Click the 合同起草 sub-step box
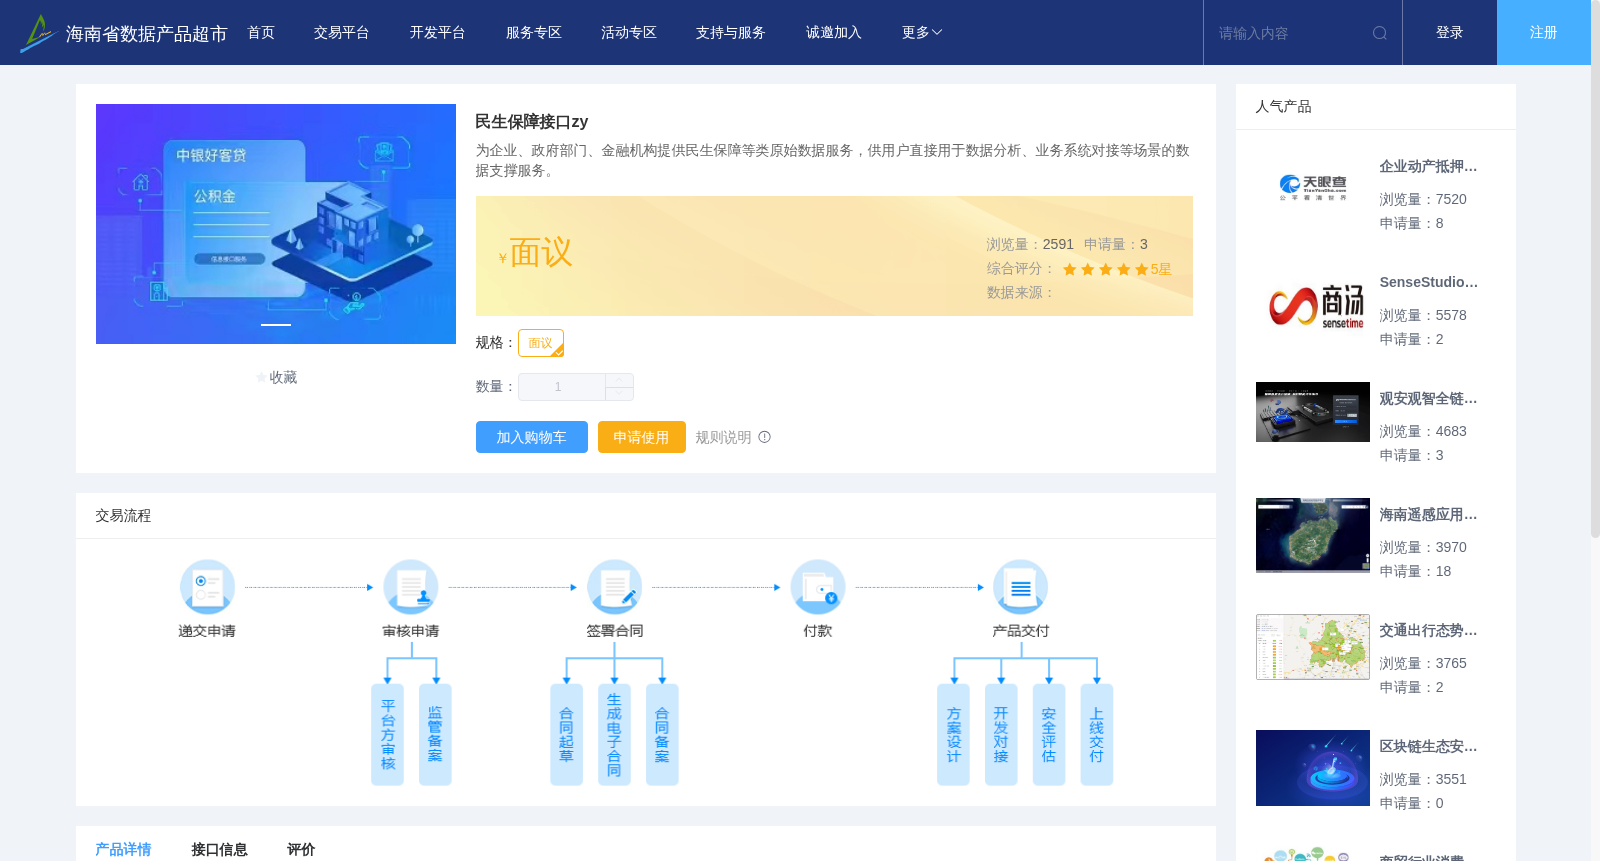 coord(566,735)
